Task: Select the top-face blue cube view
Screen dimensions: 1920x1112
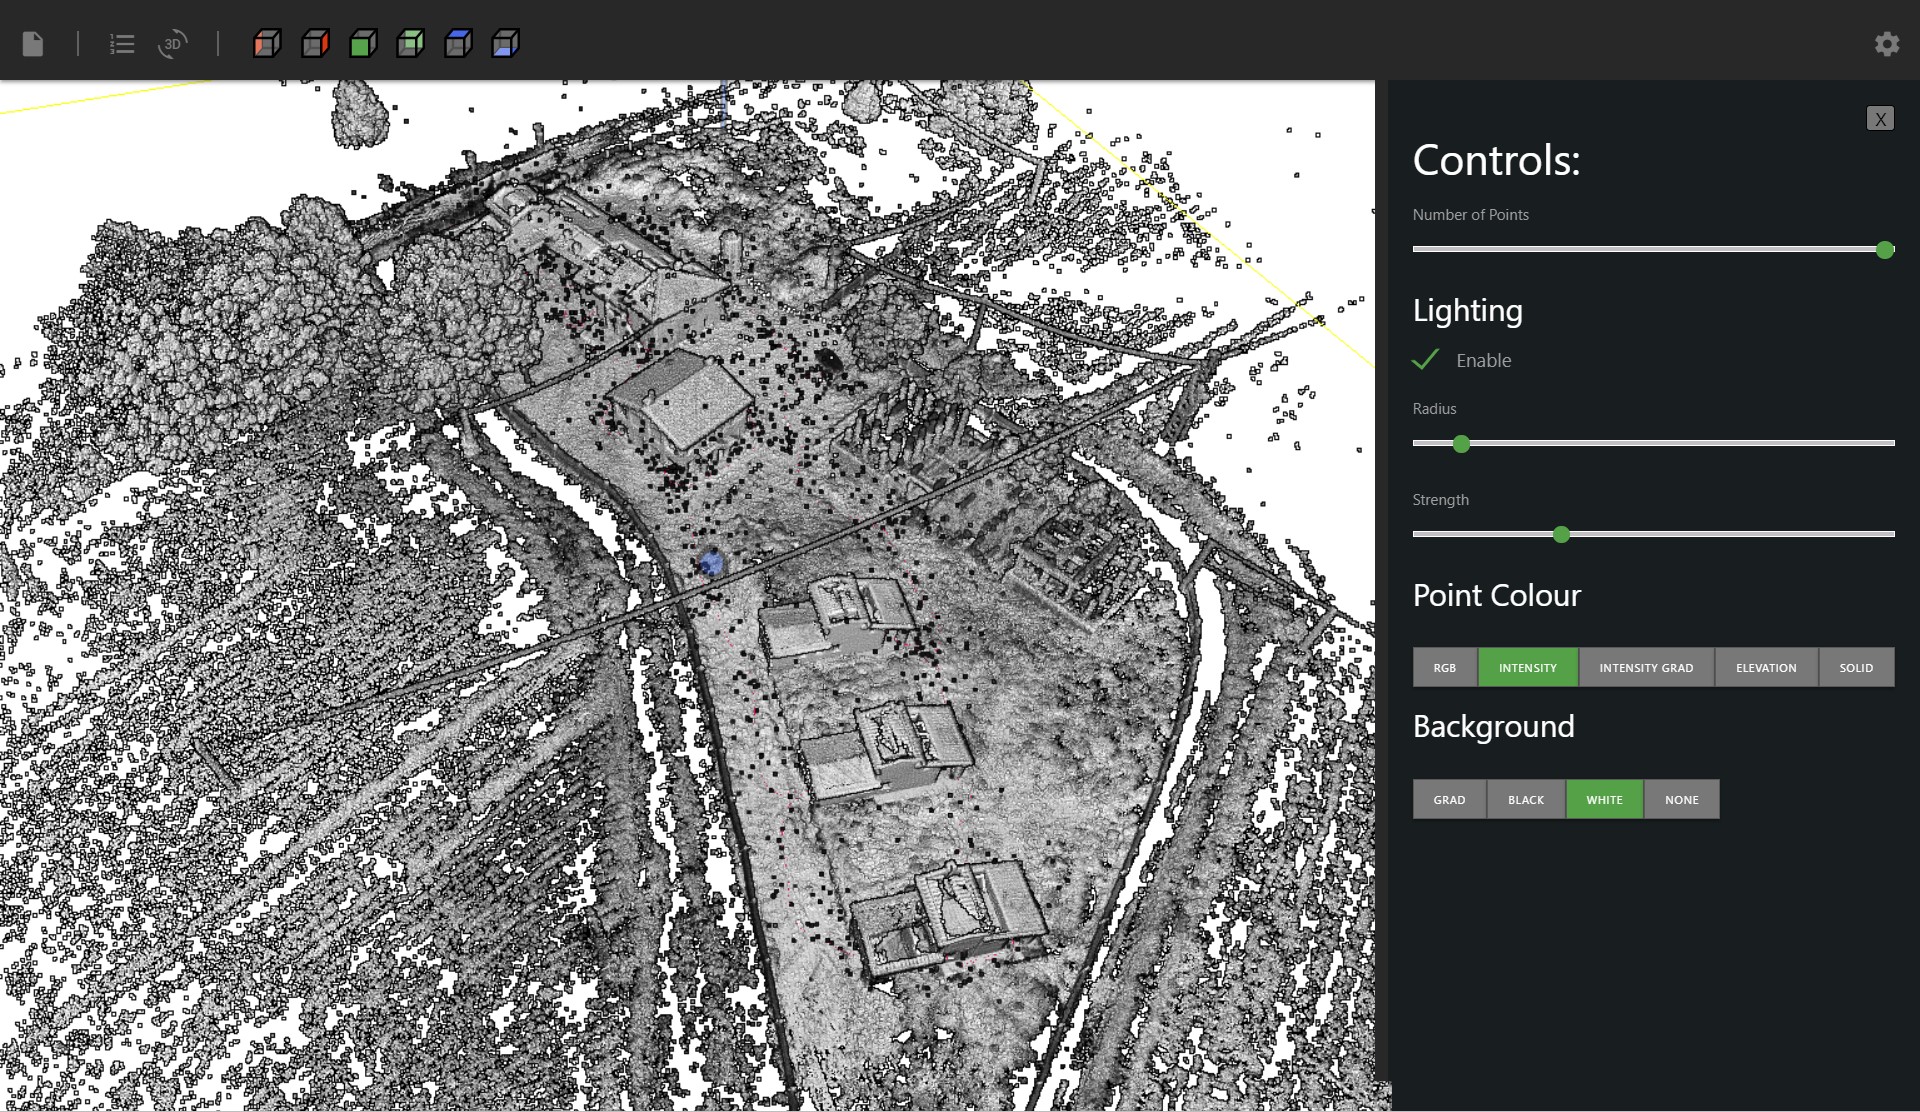Action: point(458,44)
